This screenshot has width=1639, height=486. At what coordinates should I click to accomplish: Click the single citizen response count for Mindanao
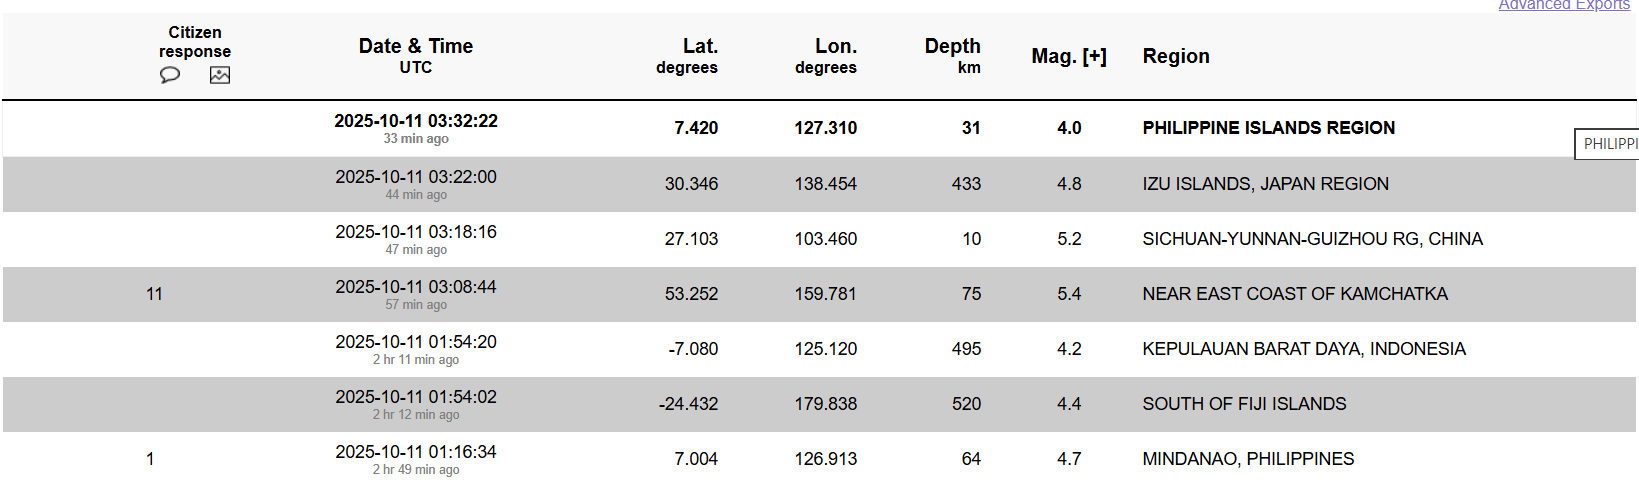[x=150, y=459]
